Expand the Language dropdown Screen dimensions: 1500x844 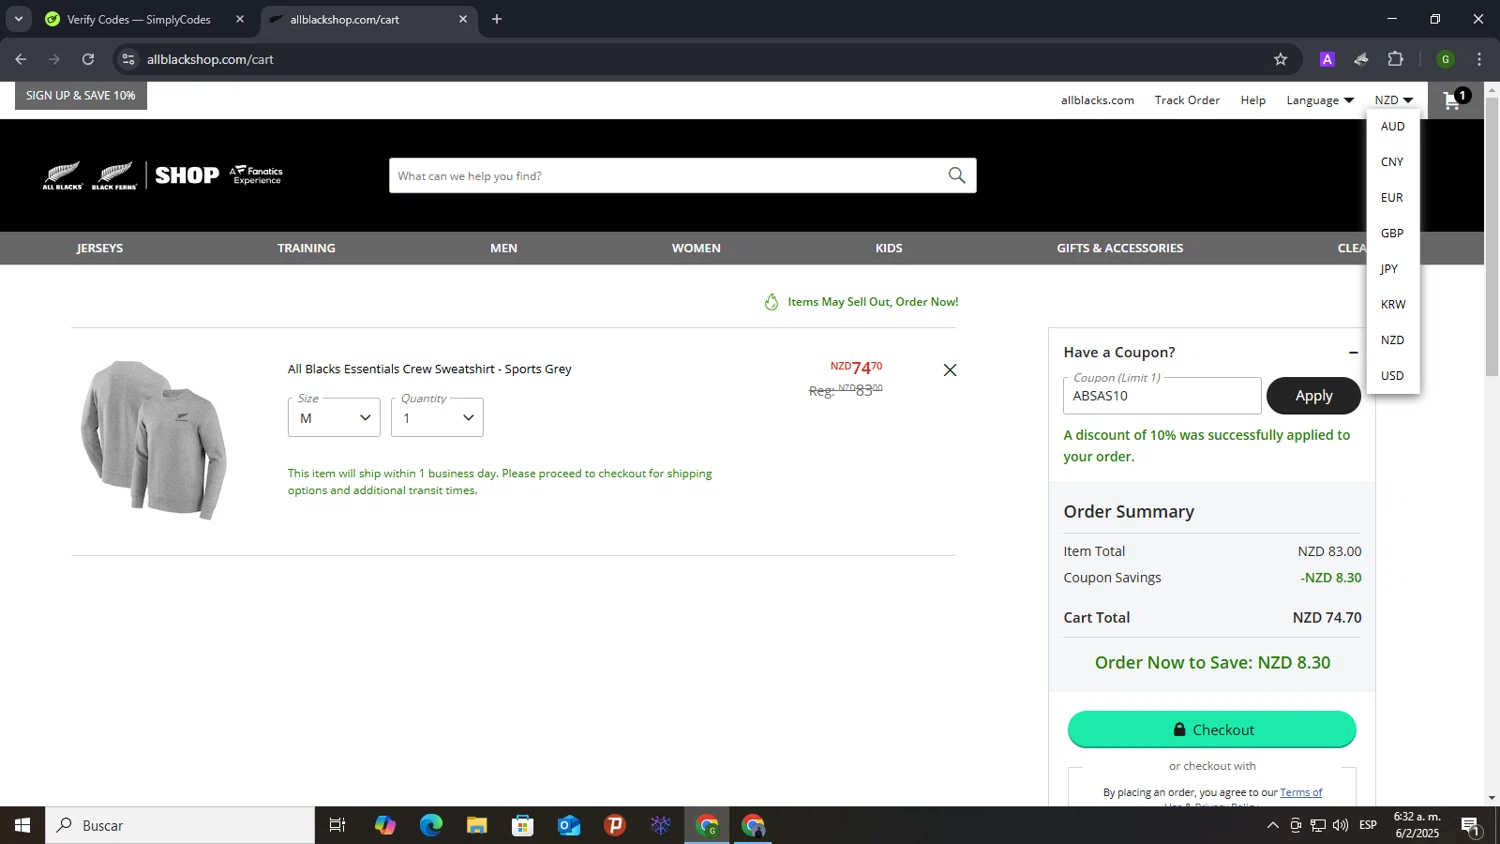1320,100
